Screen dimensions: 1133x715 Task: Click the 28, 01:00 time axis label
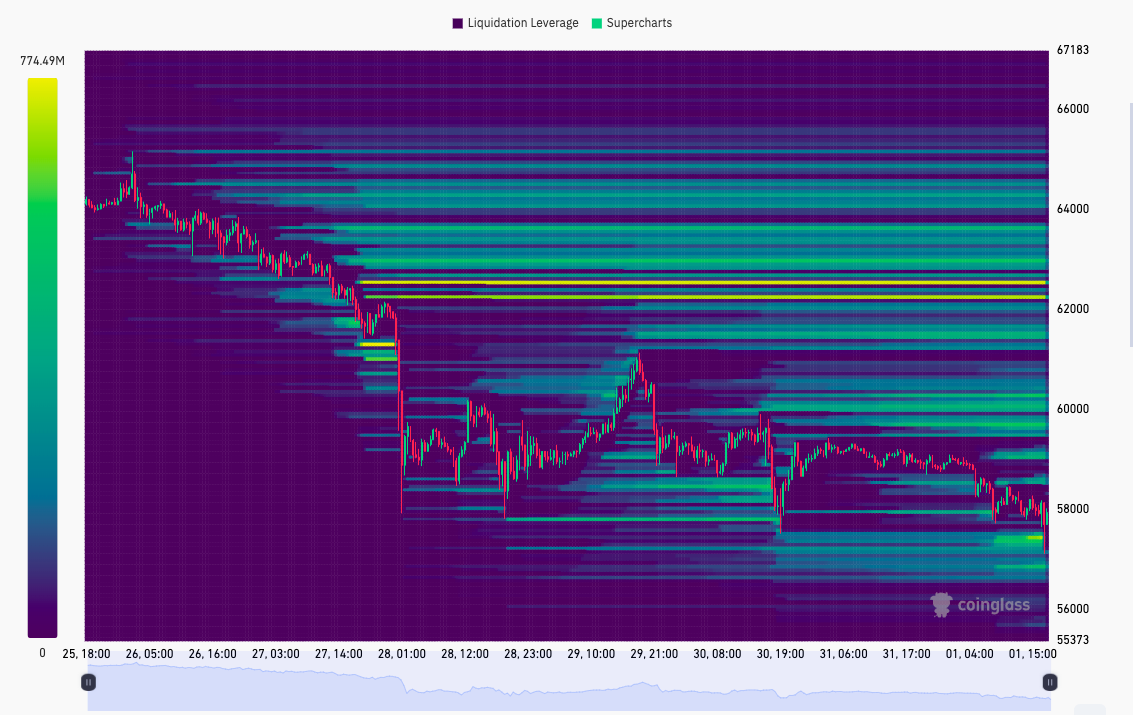pyautogui.click(x=402, y=654)
